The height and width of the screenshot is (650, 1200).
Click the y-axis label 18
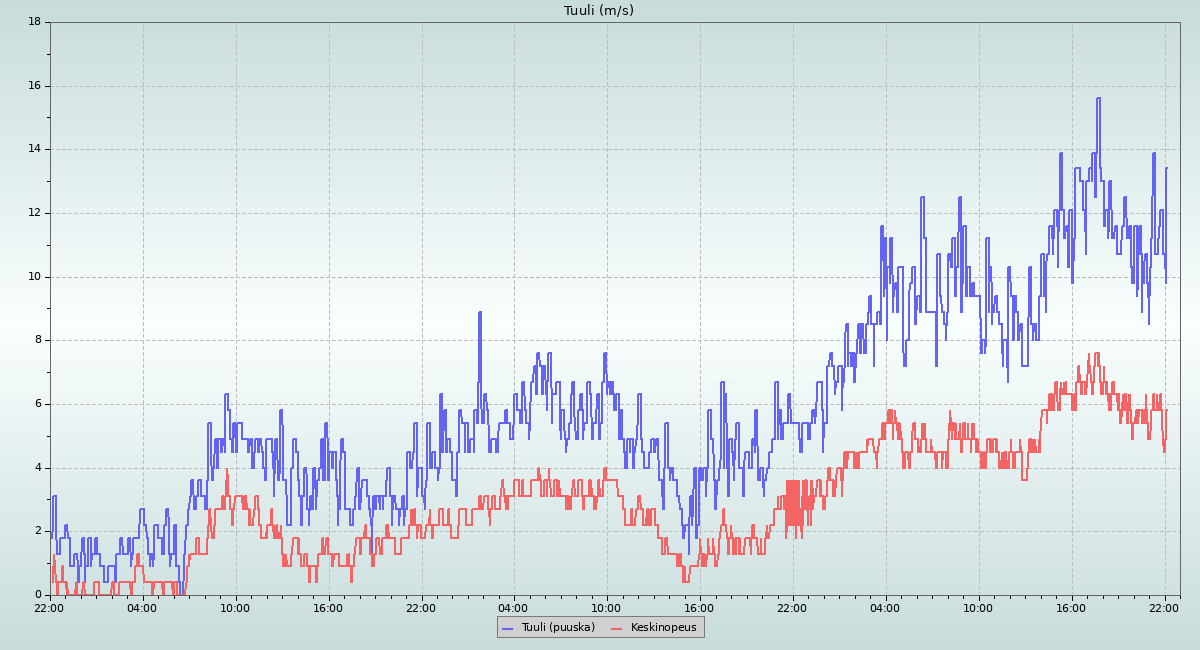point(34,22)
